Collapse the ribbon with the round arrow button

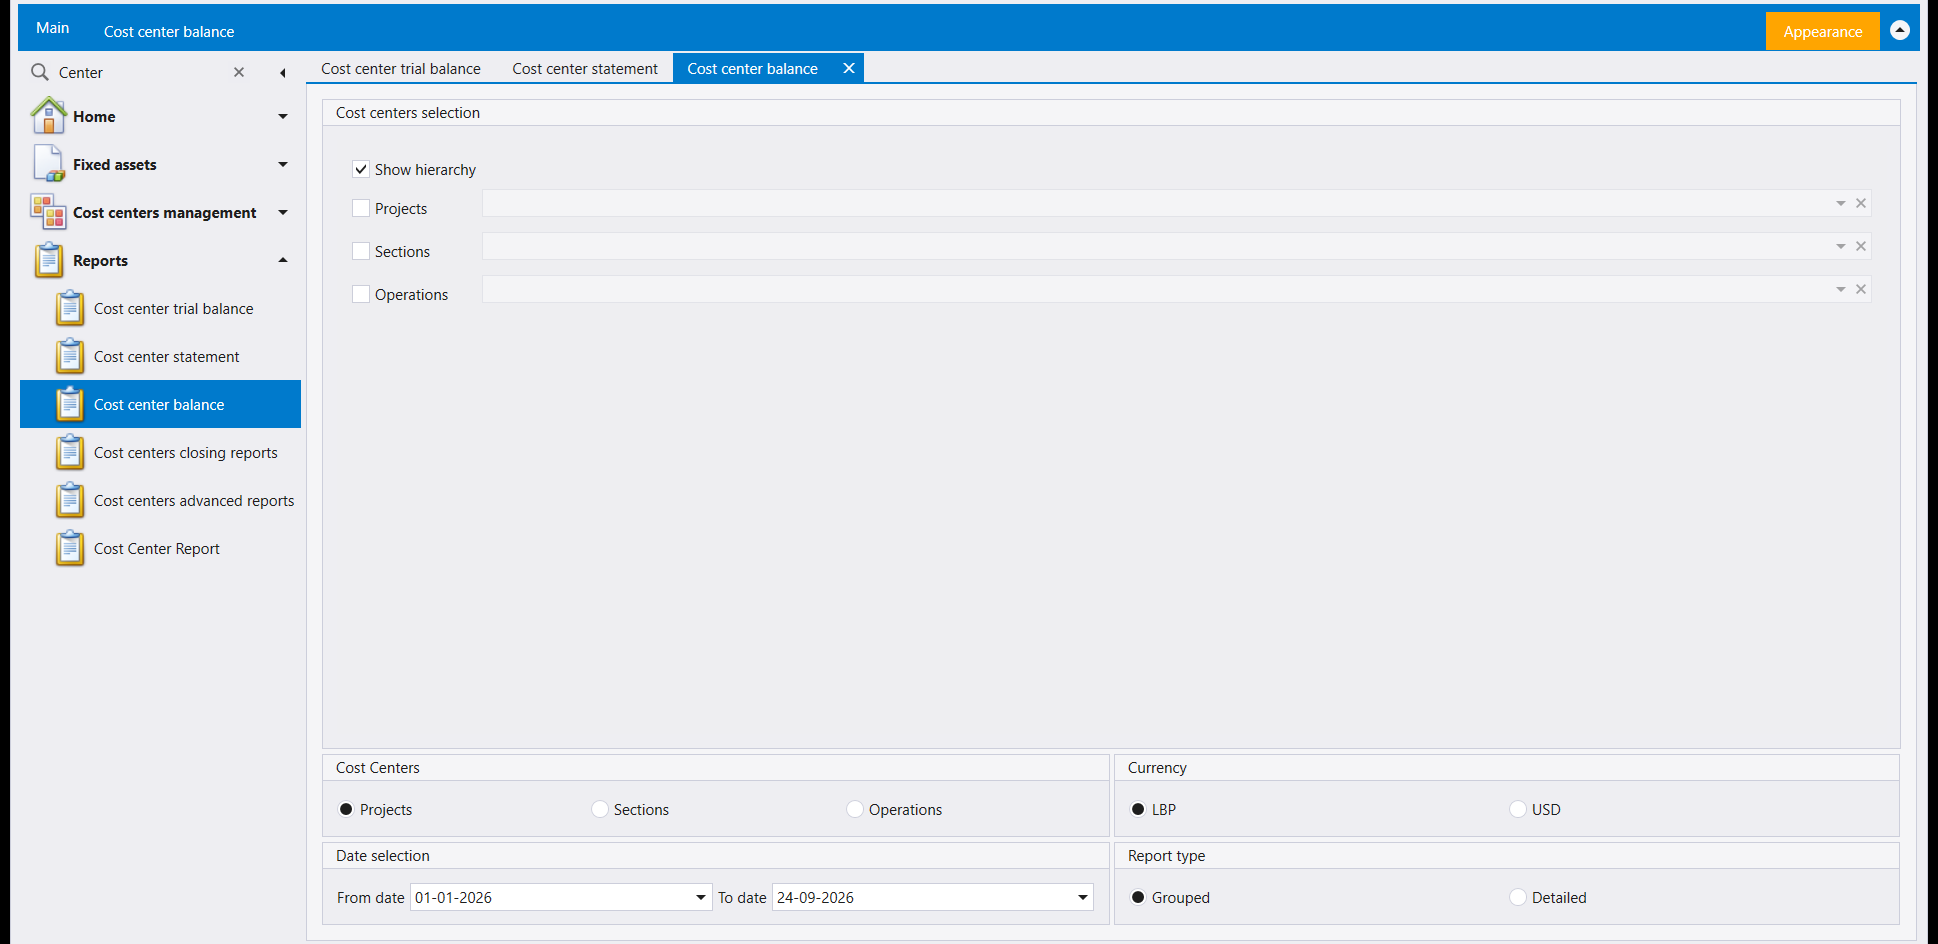1900,30
